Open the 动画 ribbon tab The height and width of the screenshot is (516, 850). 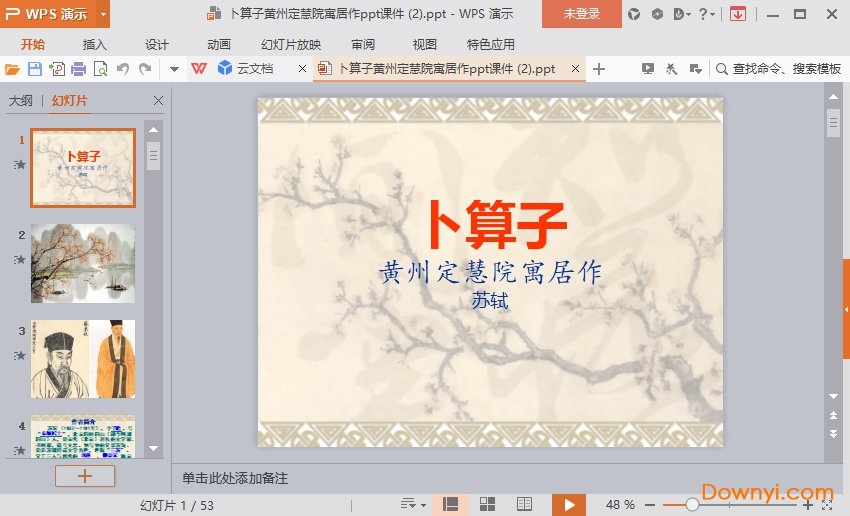[219, 44]
